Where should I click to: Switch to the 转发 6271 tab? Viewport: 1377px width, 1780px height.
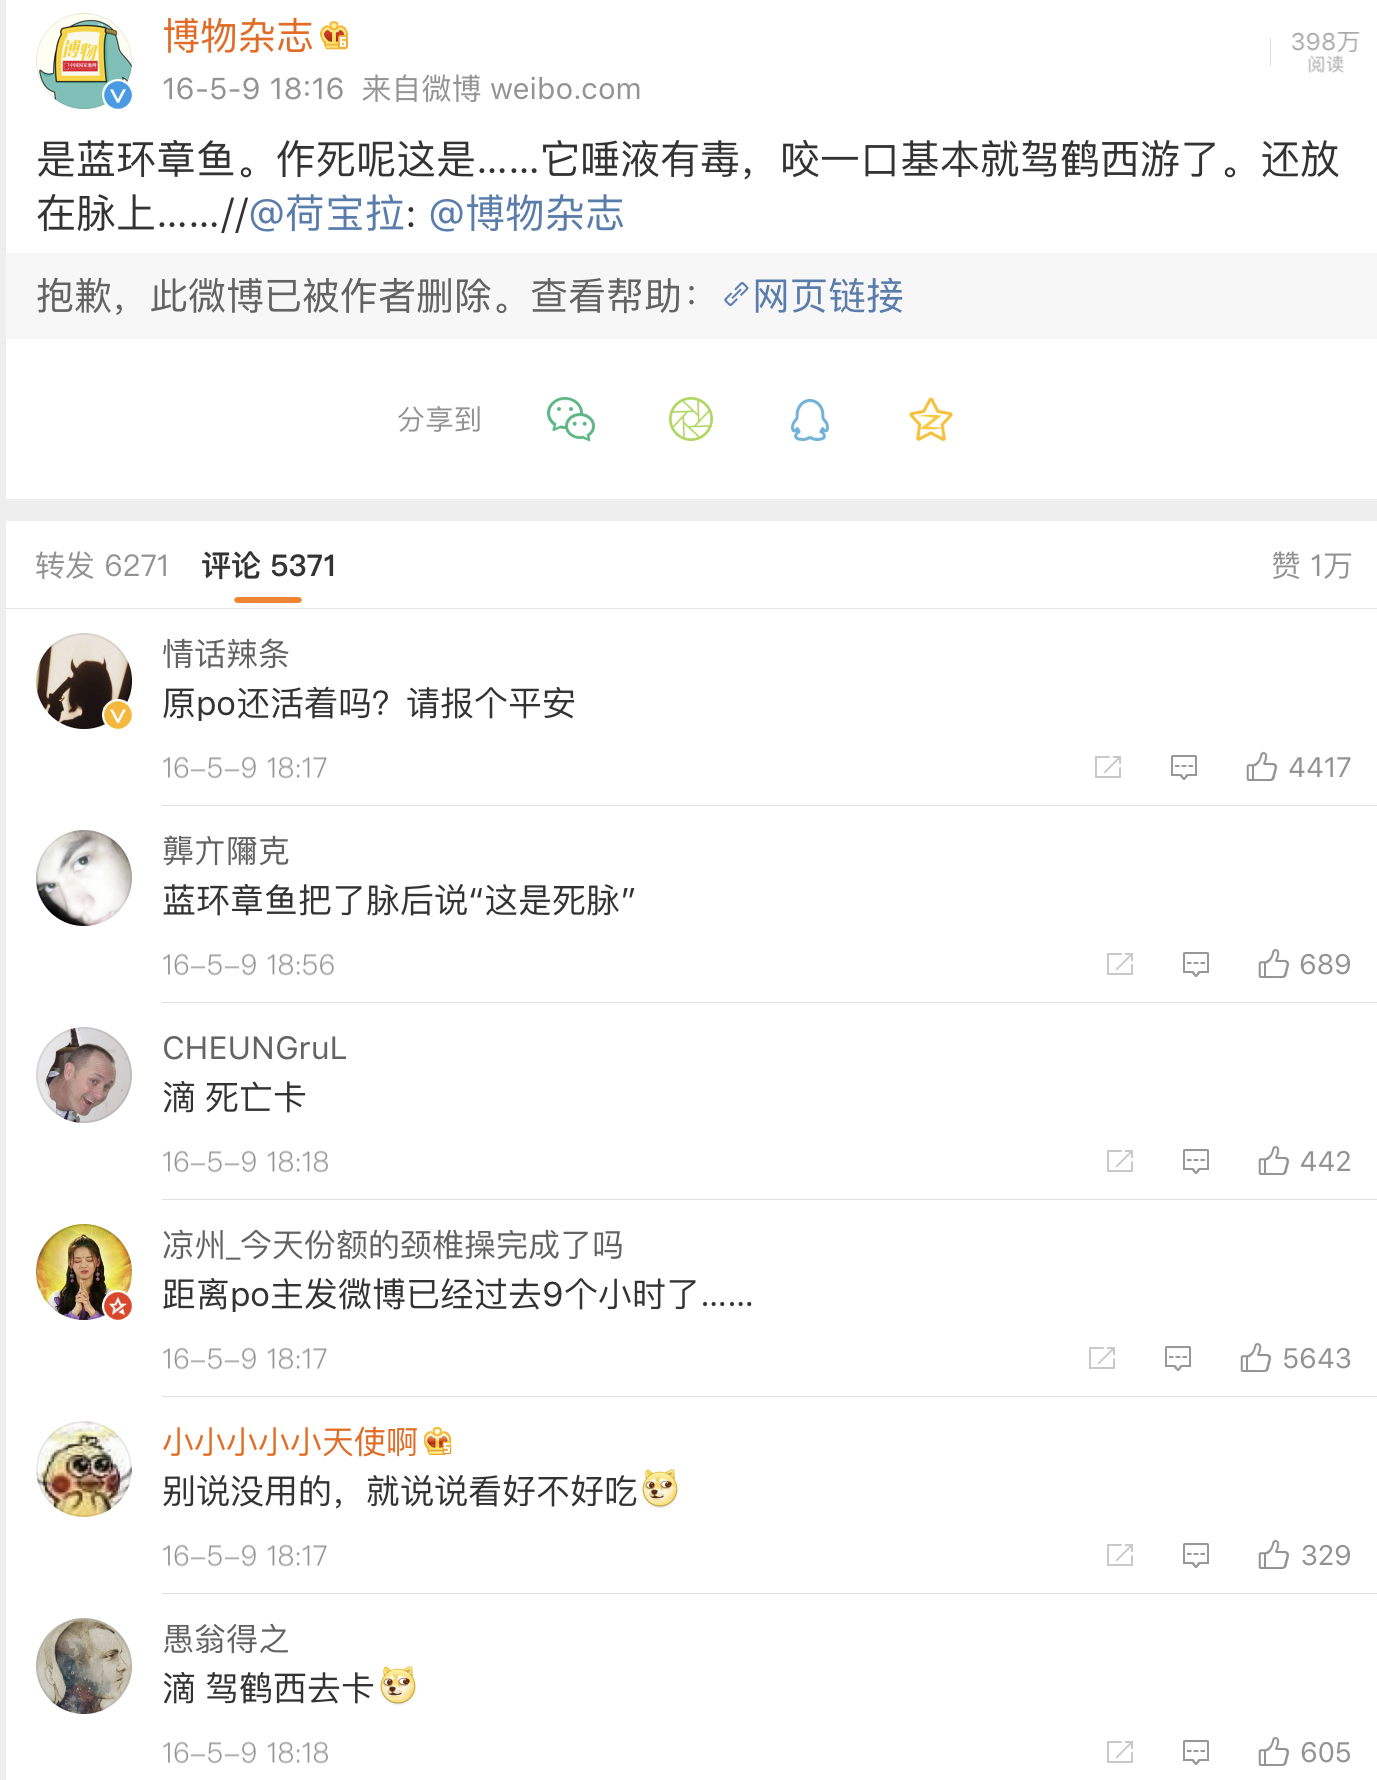(x=102, y=566)
